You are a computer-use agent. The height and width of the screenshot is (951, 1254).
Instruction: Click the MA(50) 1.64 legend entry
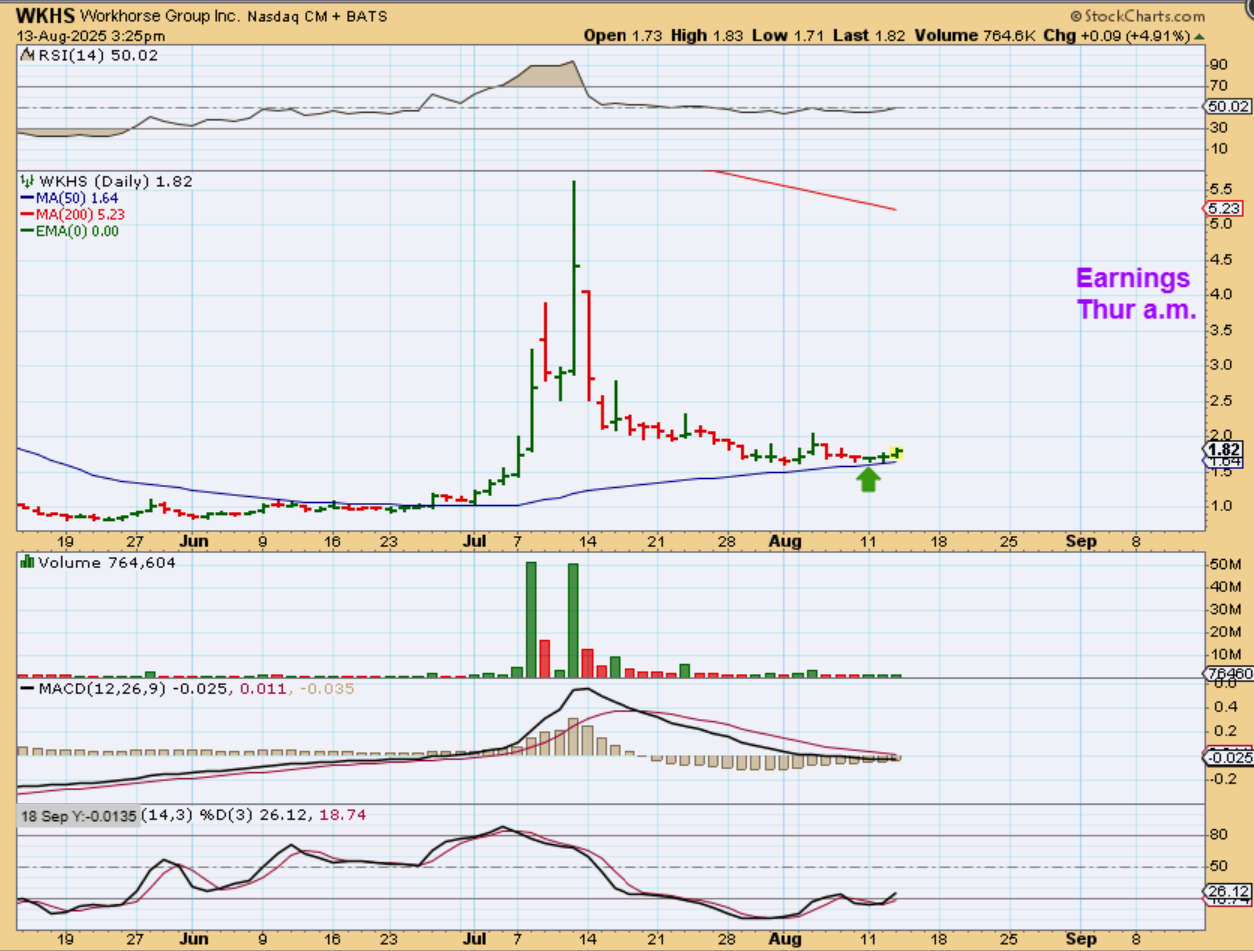(76, 198)
